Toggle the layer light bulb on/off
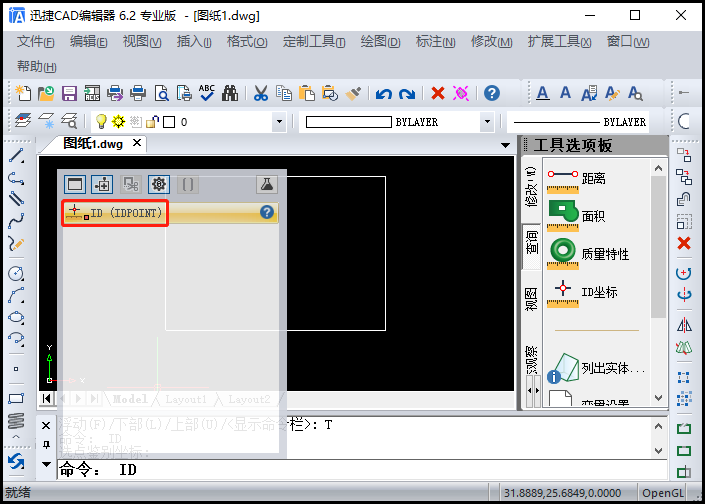705x504 pixels. [100, 122]
